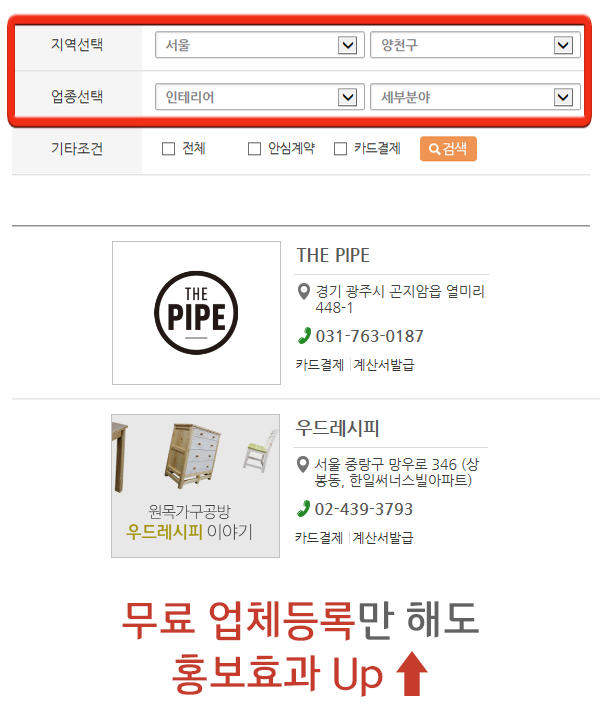The width and height of the screenshot is (600, 725).
Task: Click phone number 031-763-0187
Action: click(369, 336)
